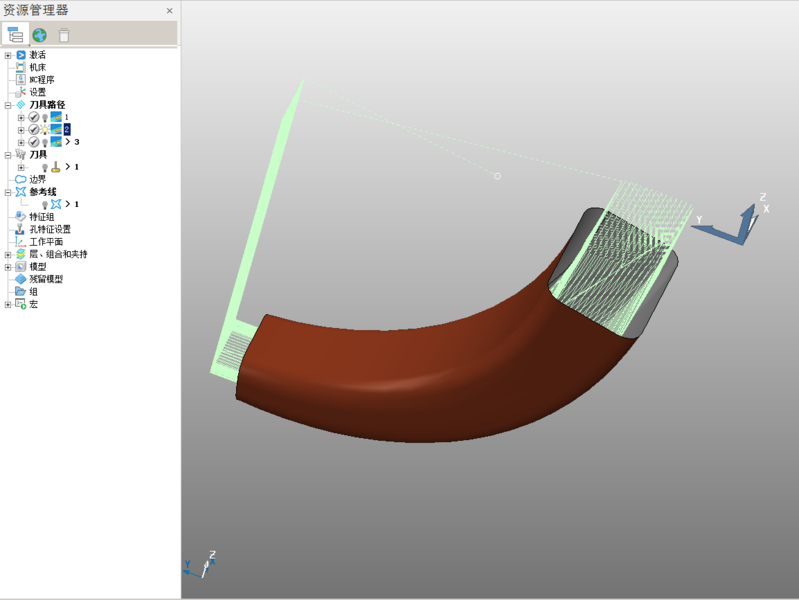Click the 组 folder icon
The image size is (799, 600).
click(20, 292)
